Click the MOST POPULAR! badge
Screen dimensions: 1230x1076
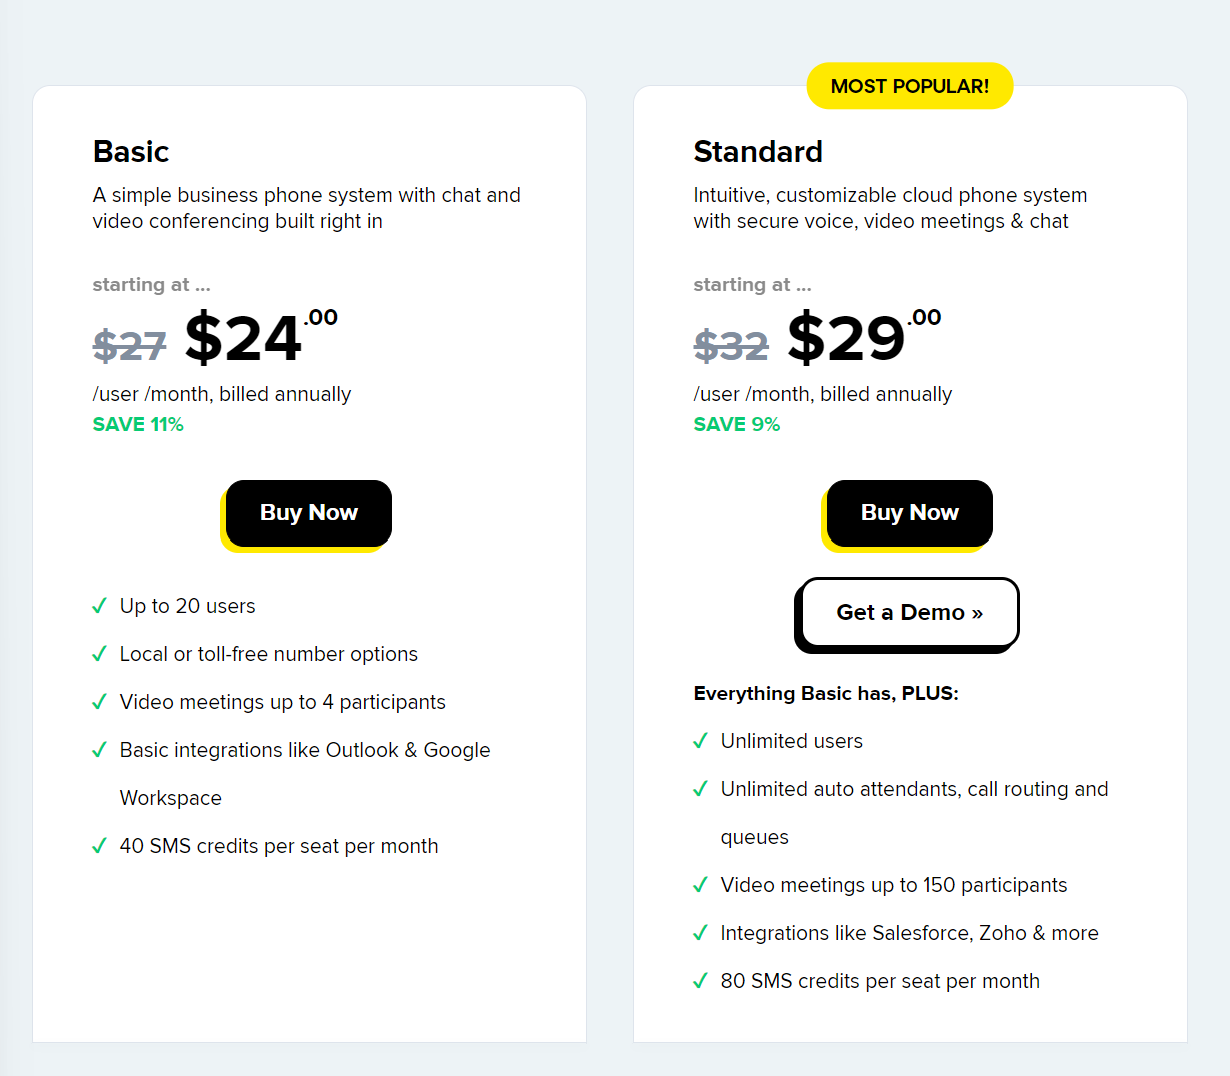point(909,86)
